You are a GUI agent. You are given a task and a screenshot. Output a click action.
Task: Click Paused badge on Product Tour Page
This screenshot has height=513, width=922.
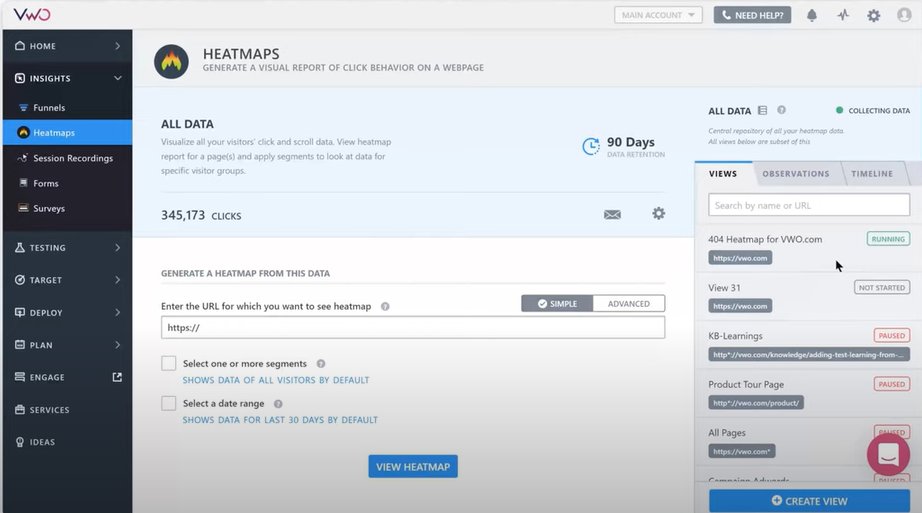tap(891, 384)
